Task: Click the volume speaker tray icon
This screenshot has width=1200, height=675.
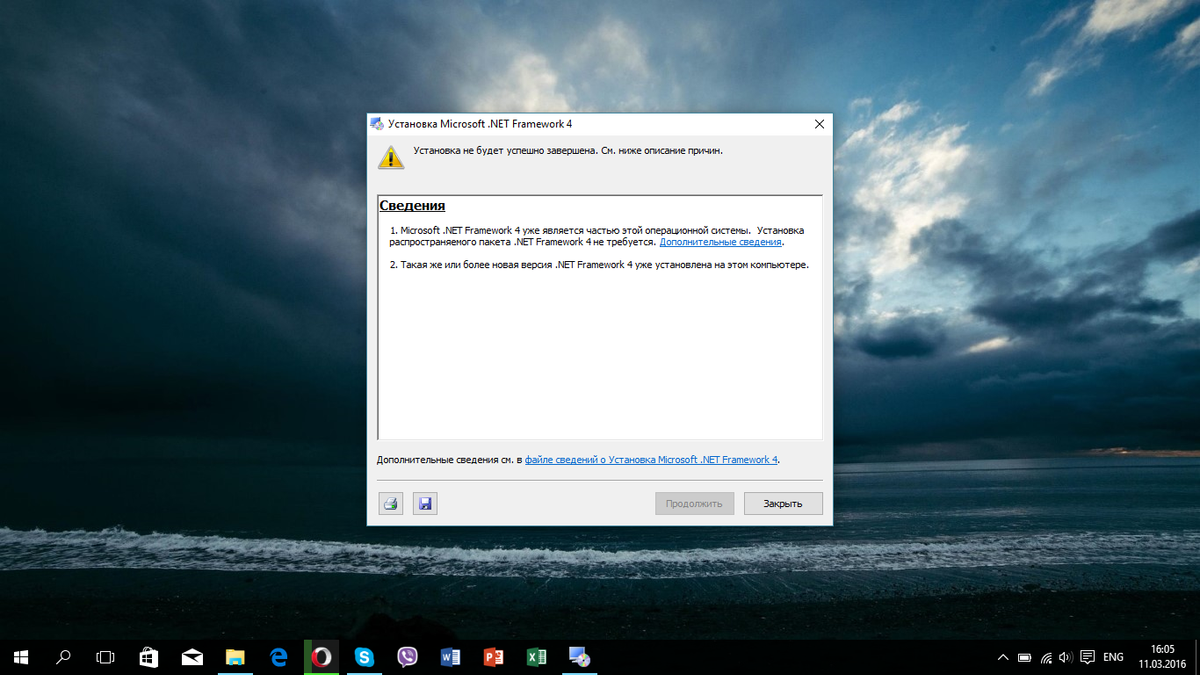Action: (x=1065, y=657)
